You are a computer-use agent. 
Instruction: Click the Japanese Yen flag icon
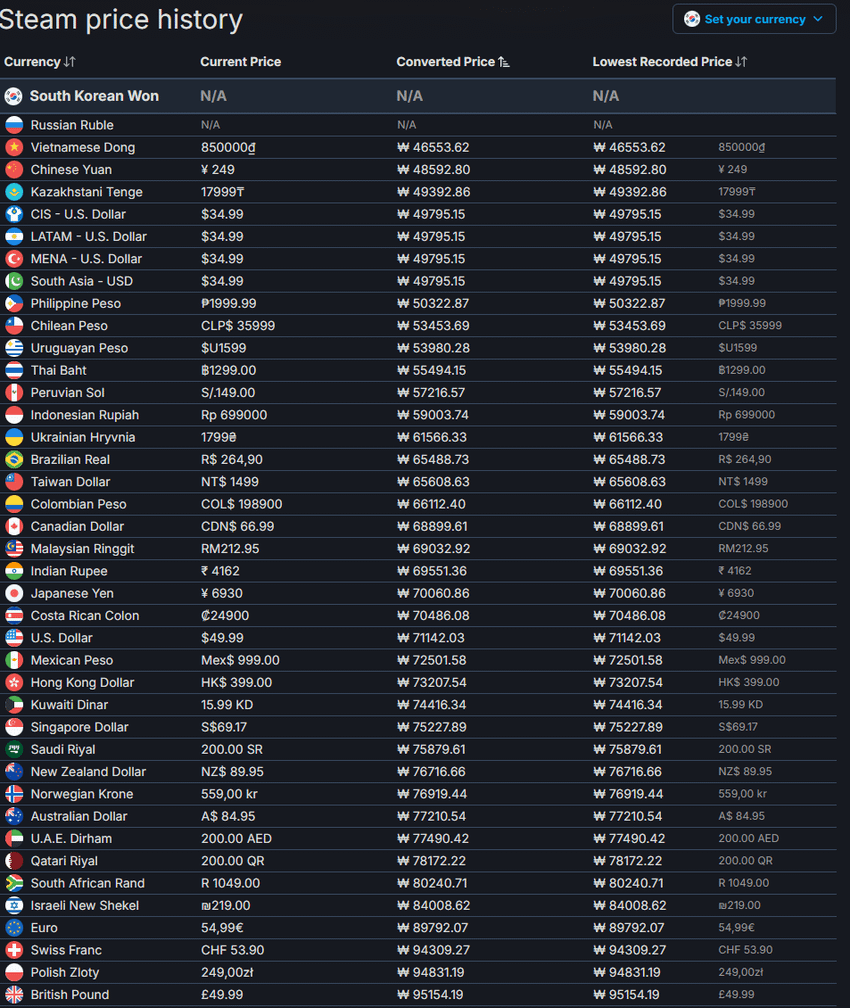(x=14, y=593)
